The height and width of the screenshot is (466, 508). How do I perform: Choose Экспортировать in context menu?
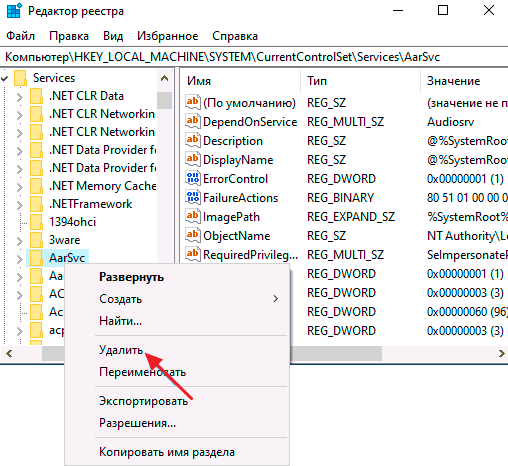(177, 401)
